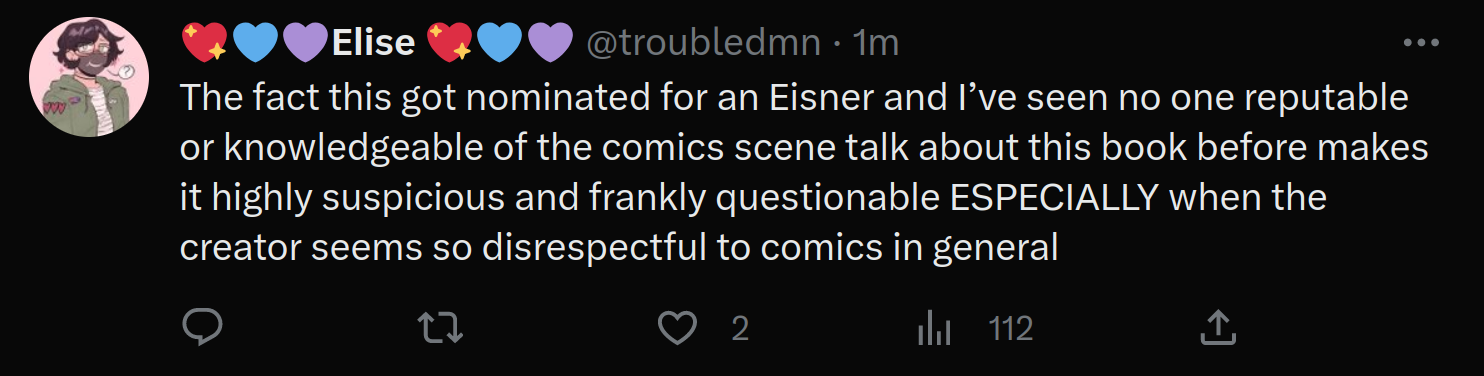Click the 1m timestamp of the tweet
This screenshot has height=376, width=1484.
[x=877, y=42]
